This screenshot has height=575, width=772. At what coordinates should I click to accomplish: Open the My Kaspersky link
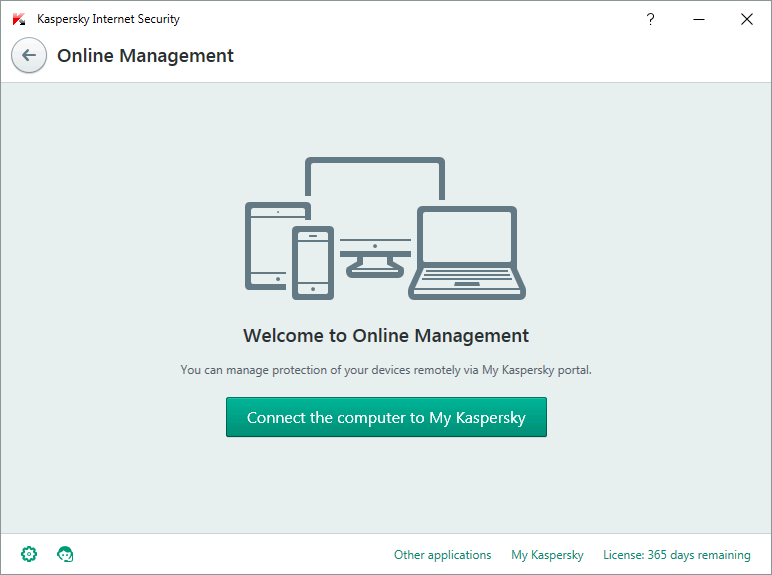[547, 555]
